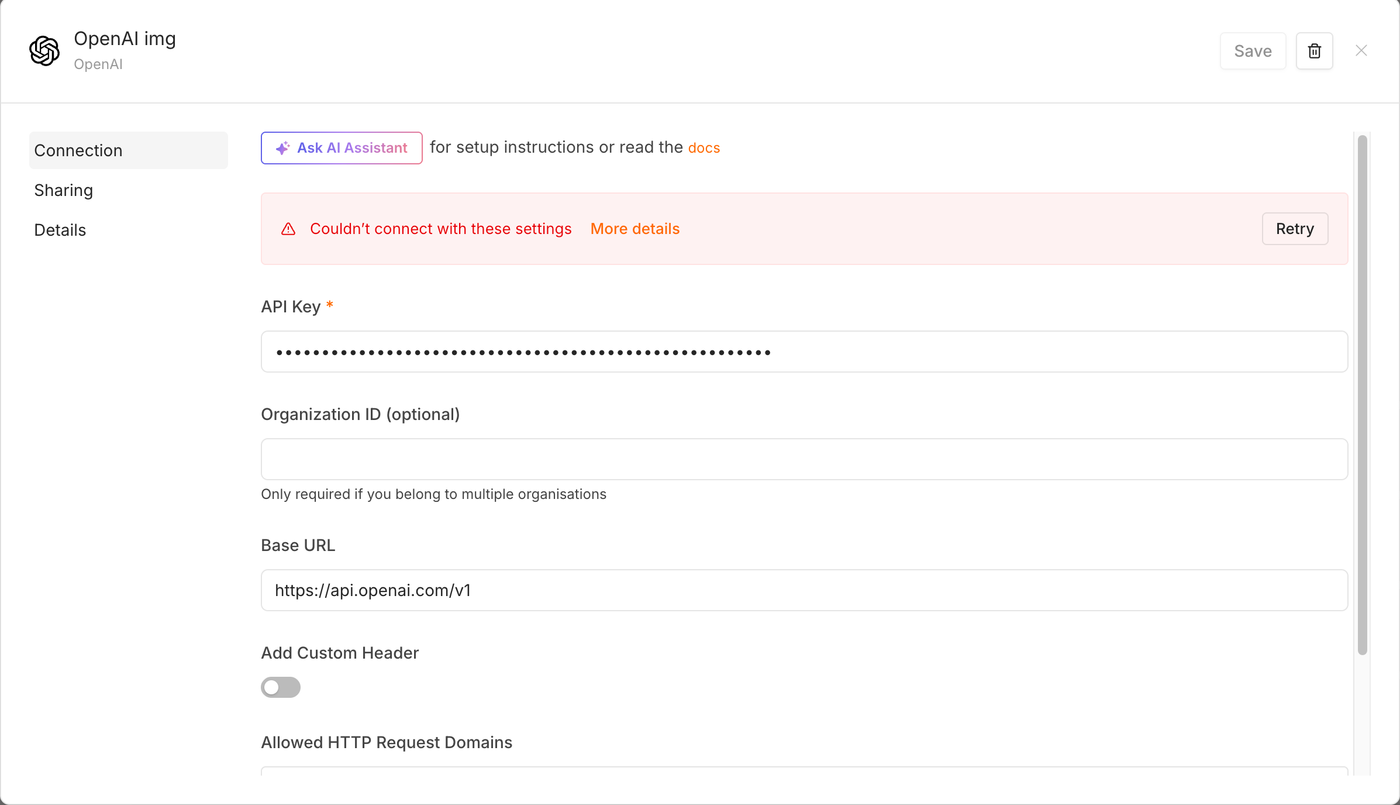
Task: Click the "Couldn't connect with these settings" message
Action: coord(441,229)
